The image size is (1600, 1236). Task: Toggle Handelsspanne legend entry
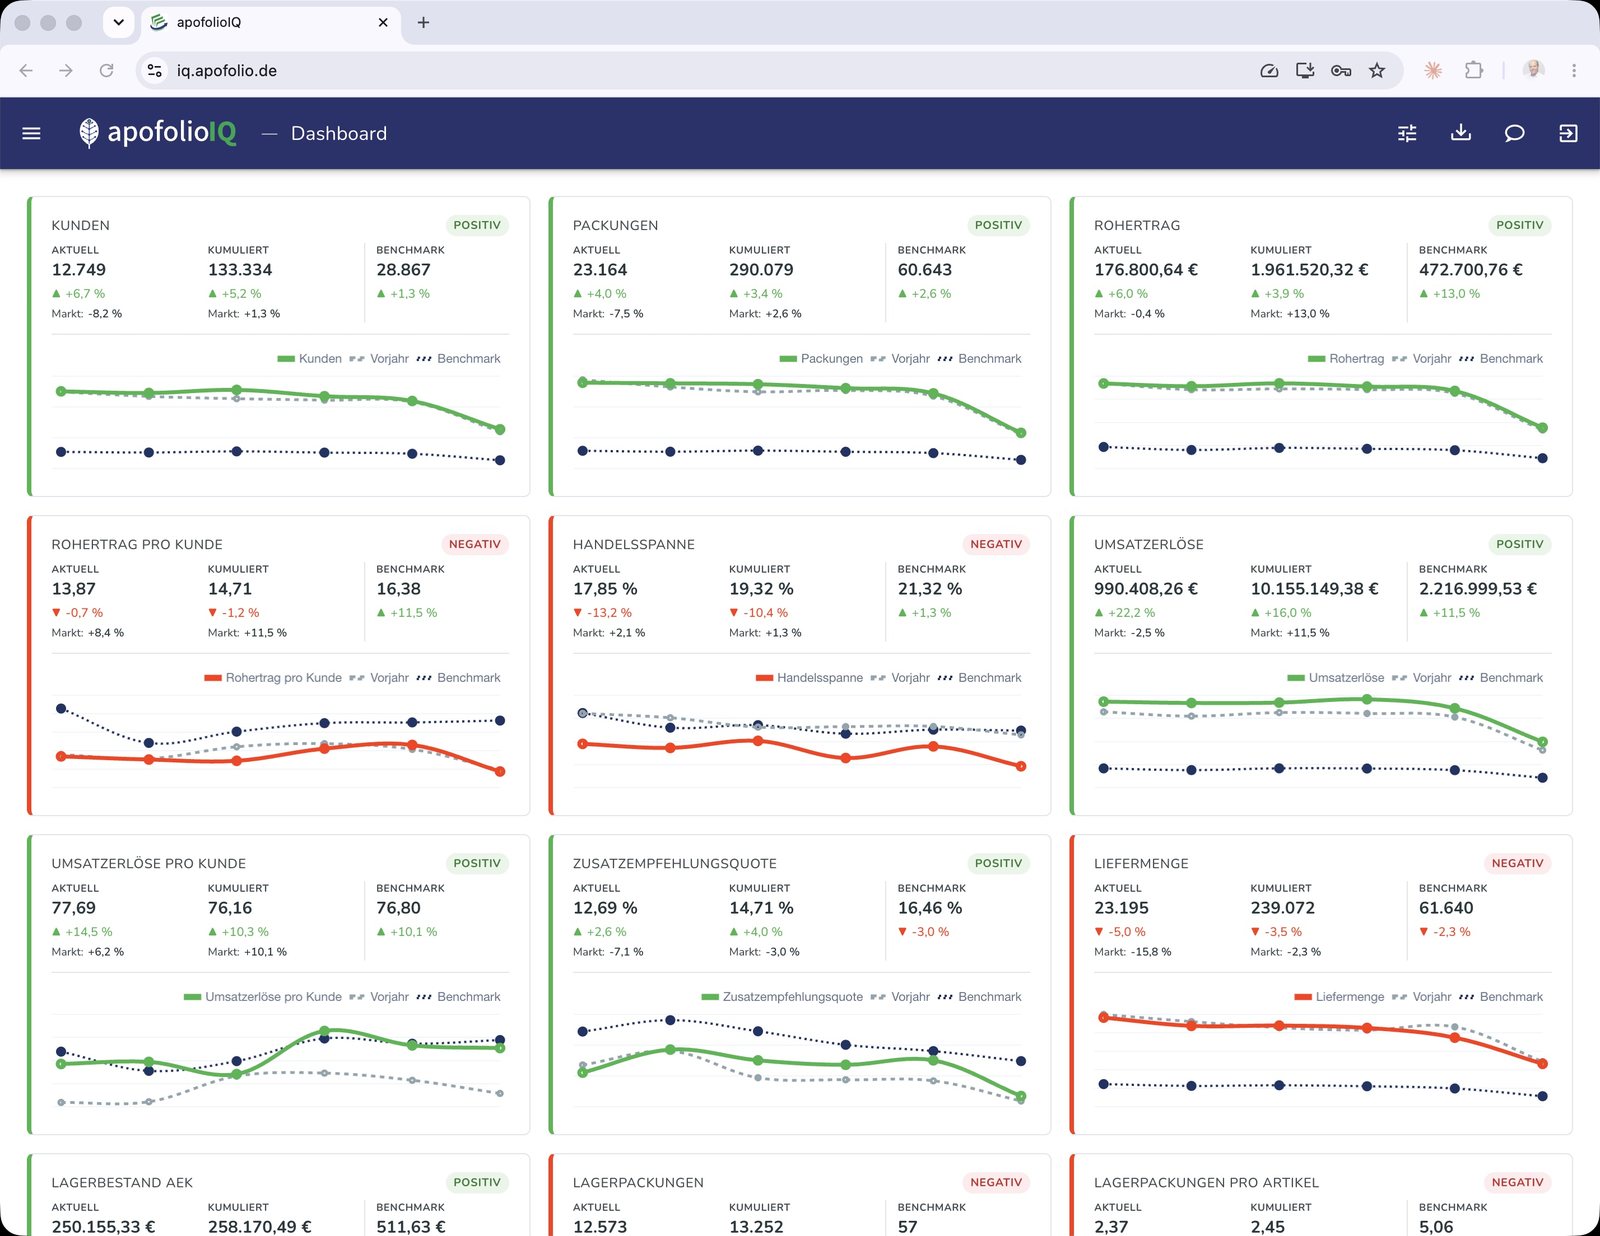[x=809, y=677]
